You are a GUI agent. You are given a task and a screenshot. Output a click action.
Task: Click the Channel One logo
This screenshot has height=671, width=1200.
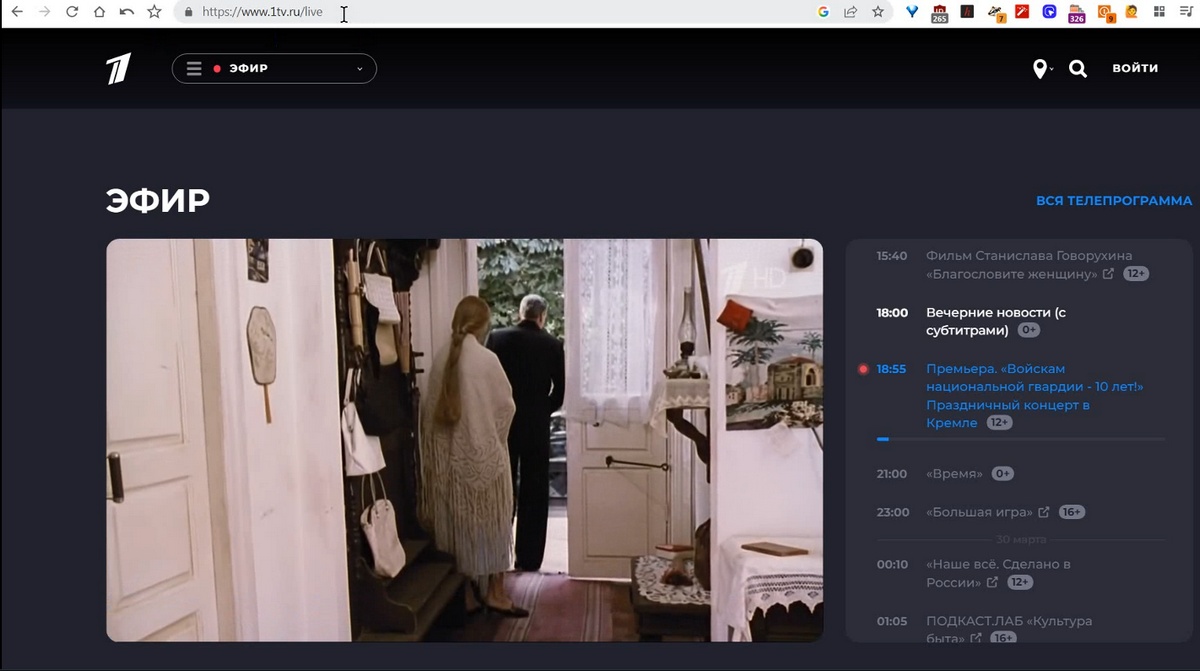pos(119,69)
